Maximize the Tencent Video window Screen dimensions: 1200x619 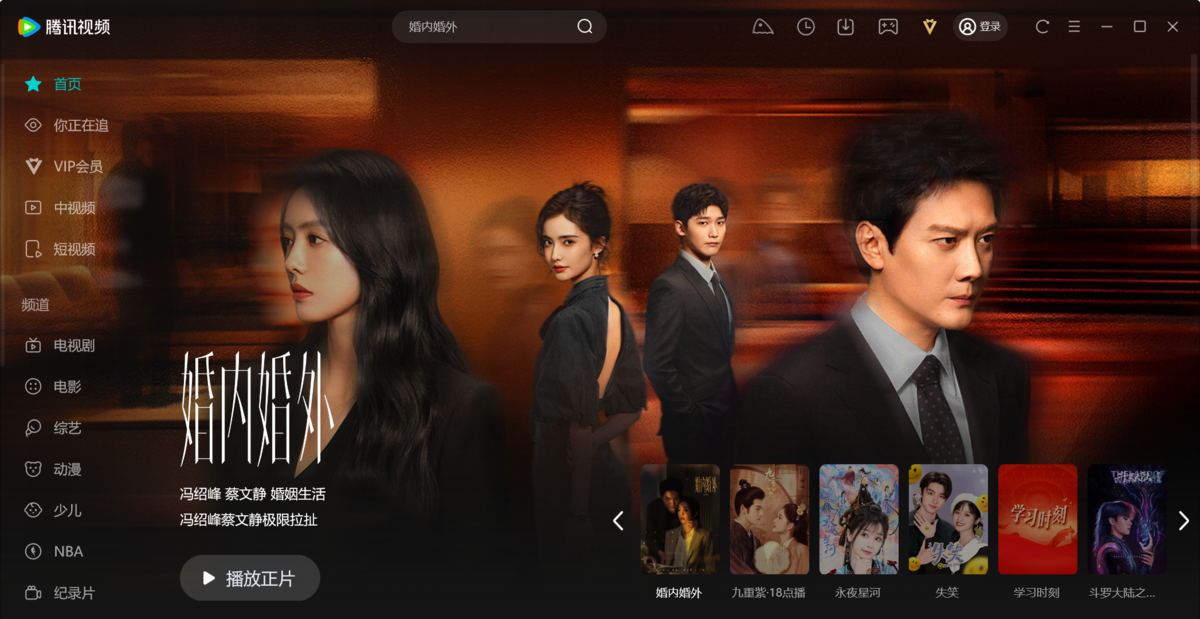pos(1140,27)
